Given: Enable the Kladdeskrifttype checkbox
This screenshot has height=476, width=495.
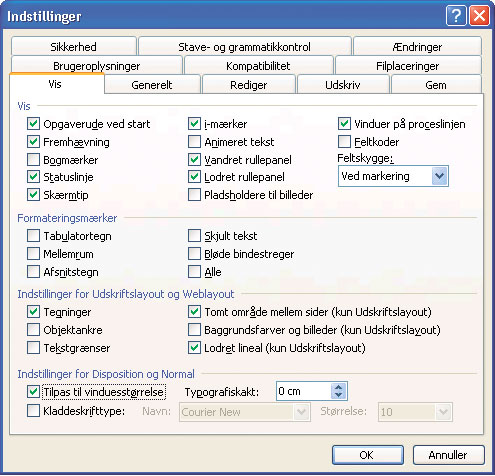Looking at the screenshot, I should [33, 411].
